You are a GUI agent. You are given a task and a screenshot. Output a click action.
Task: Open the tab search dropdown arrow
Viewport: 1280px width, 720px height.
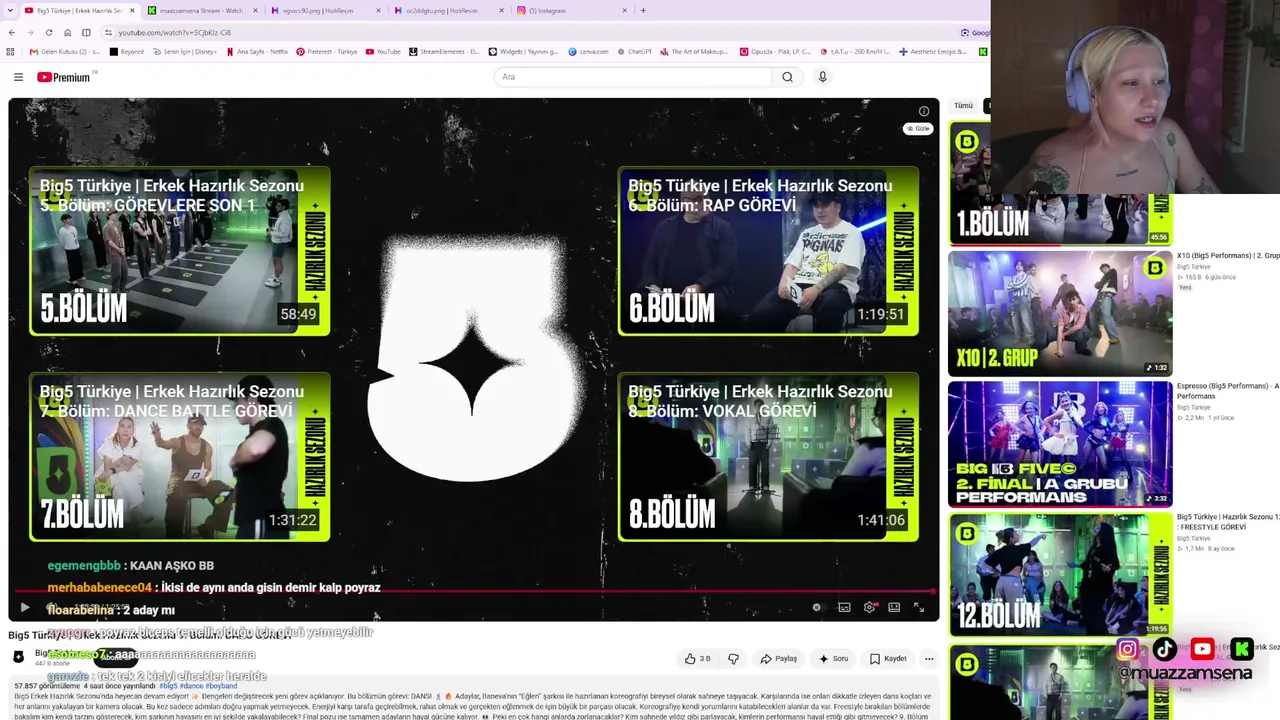(10, 11)
